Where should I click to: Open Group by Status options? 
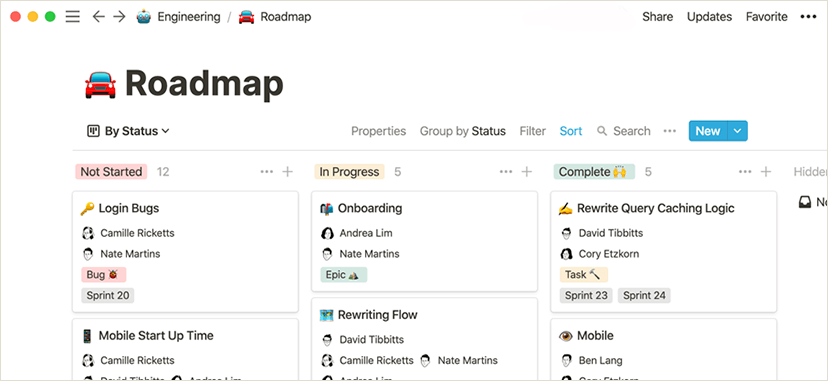(x=463, y=131)
